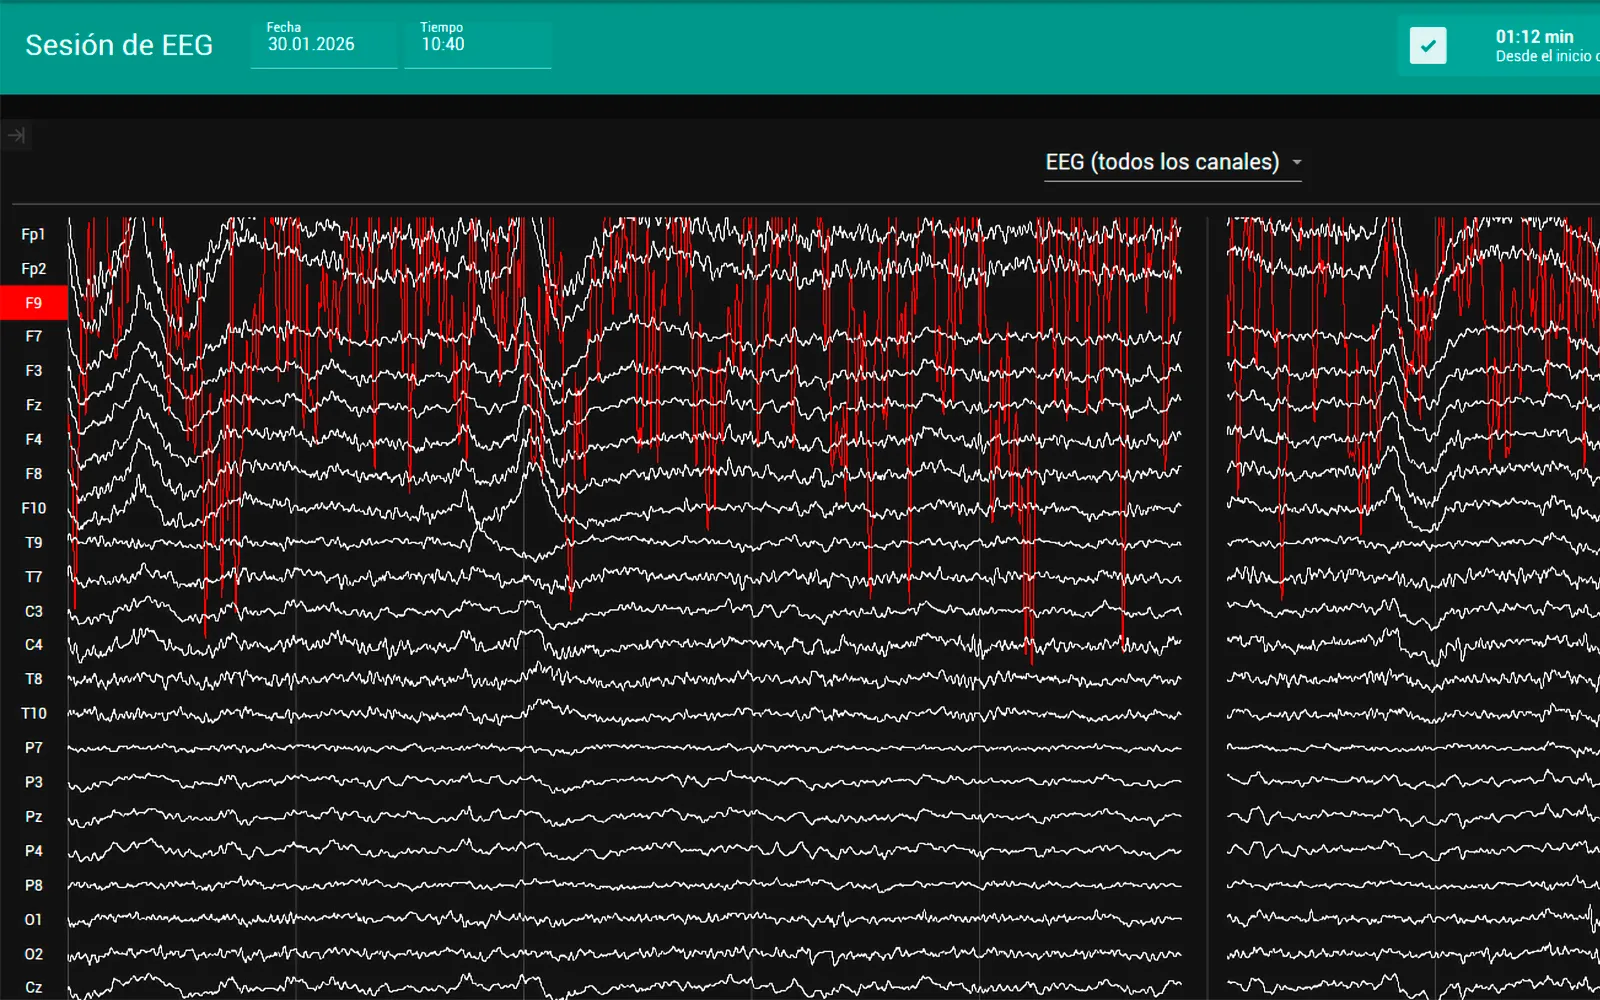Select the F10 channel label
Screen dimensions: 1600x1000
pyautogui.click(x=34, y=508)
